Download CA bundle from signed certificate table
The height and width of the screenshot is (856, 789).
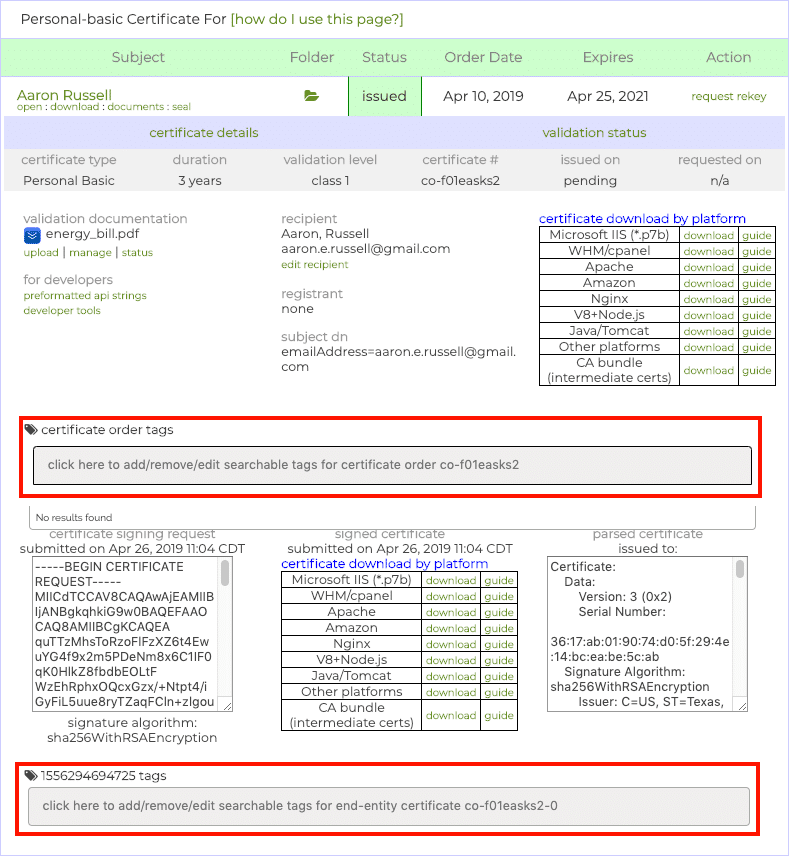(451, 716)
